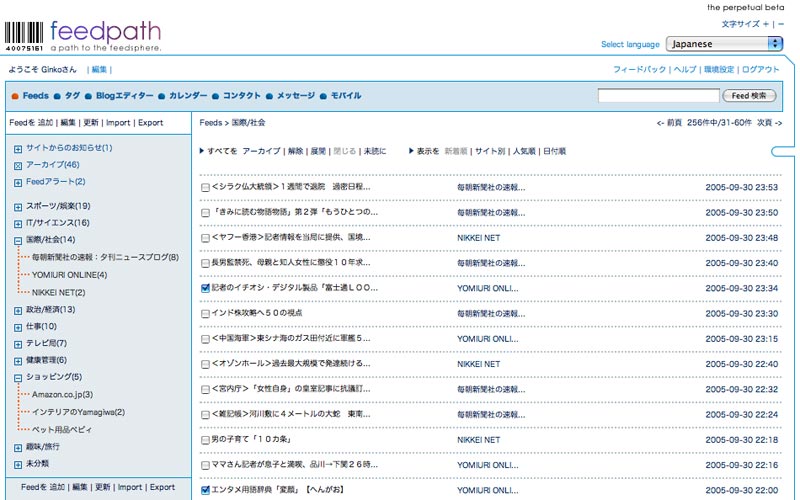Sort display by 人気順
Screen dimensions: 800x500
[524, 151]
